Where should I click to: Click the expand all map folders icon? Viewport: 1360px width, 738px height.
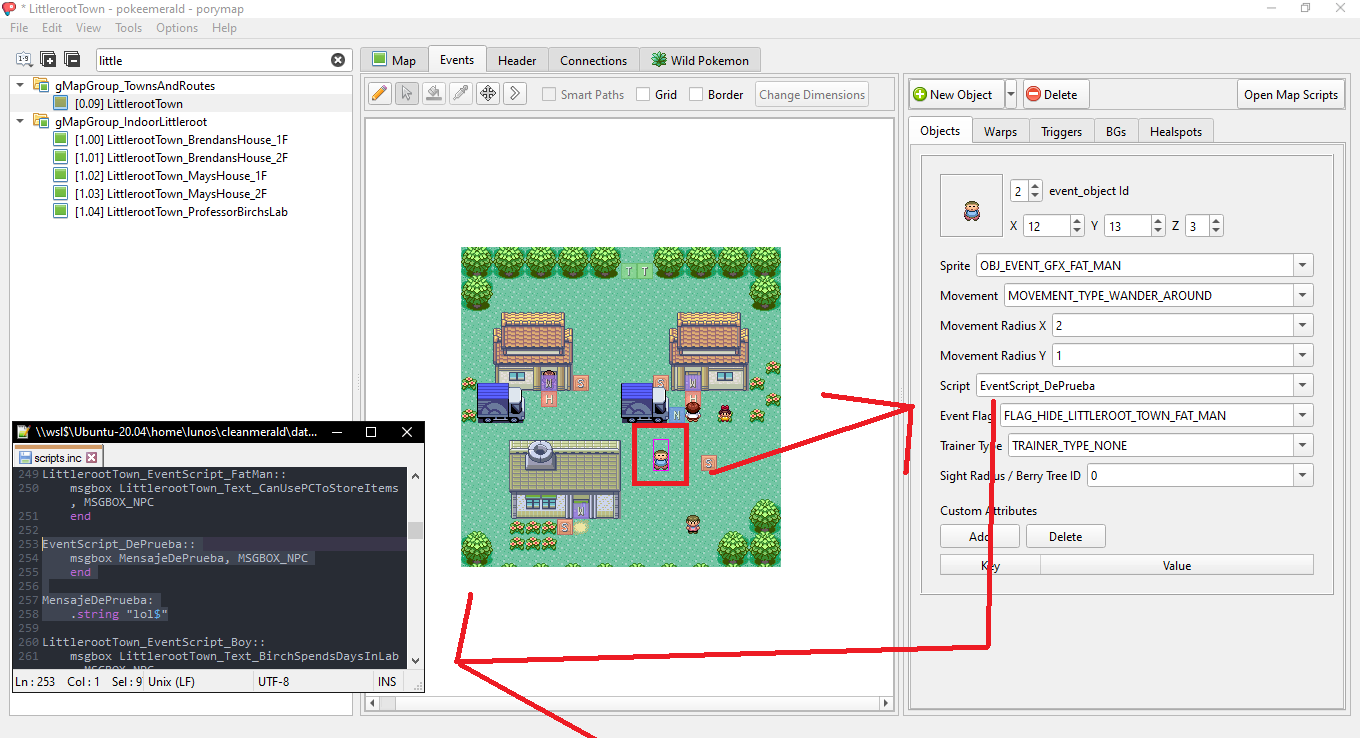tap(48, 60)
